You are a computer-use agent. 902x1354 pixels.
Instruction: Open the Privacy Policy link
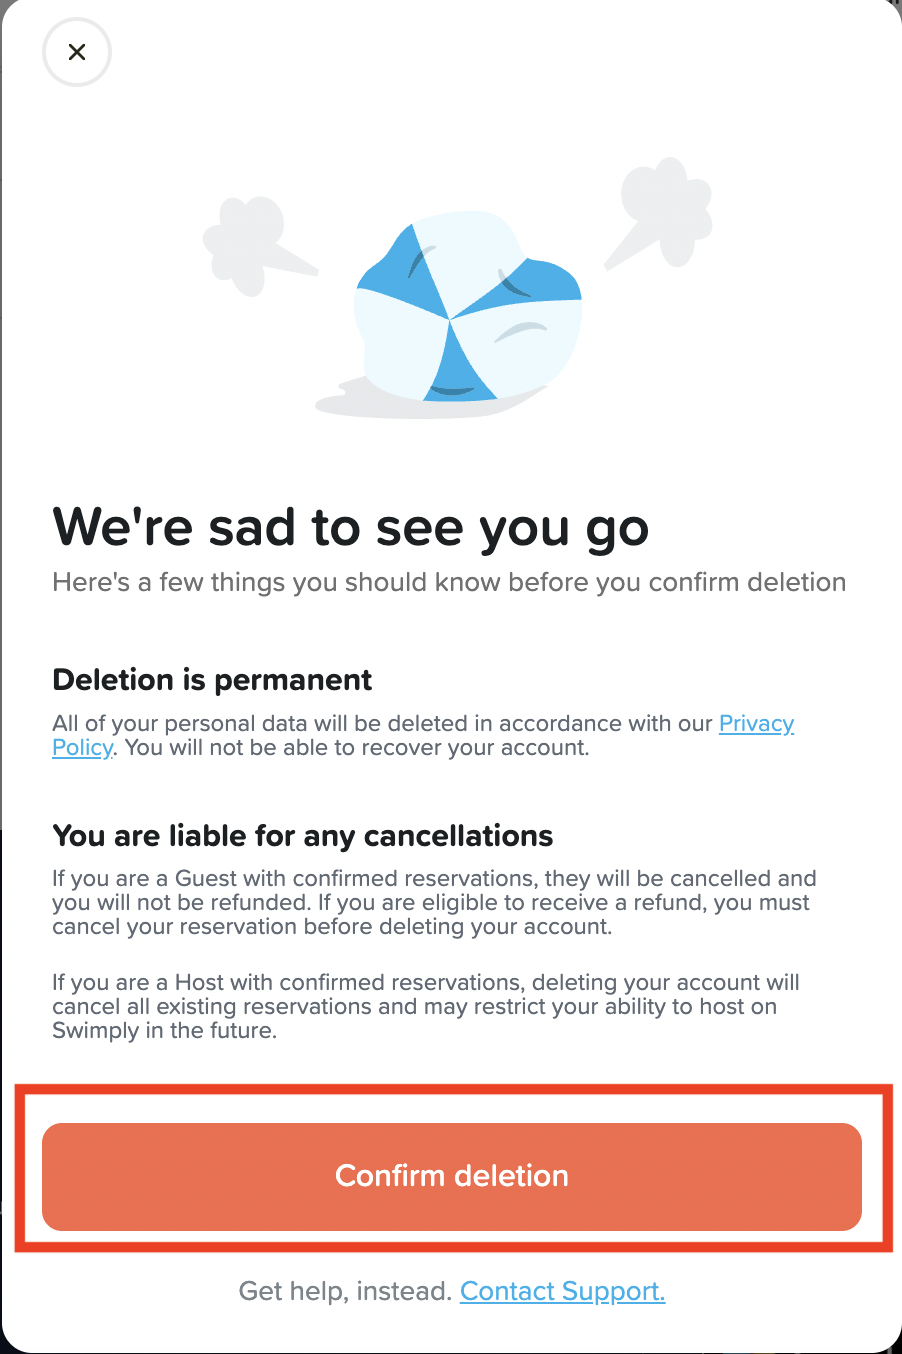point(756,724)
